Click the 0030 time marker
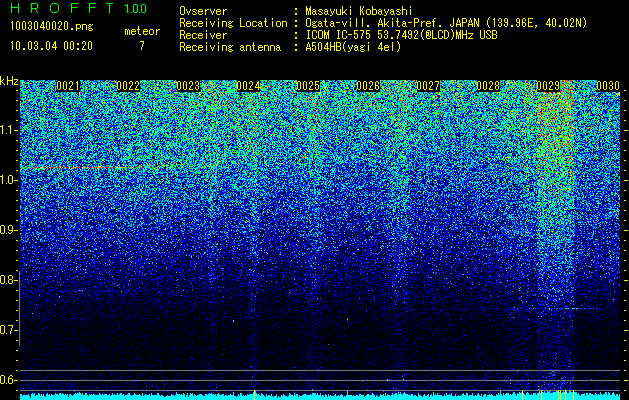This screenshot has width=629, height=400. point(608,86)
